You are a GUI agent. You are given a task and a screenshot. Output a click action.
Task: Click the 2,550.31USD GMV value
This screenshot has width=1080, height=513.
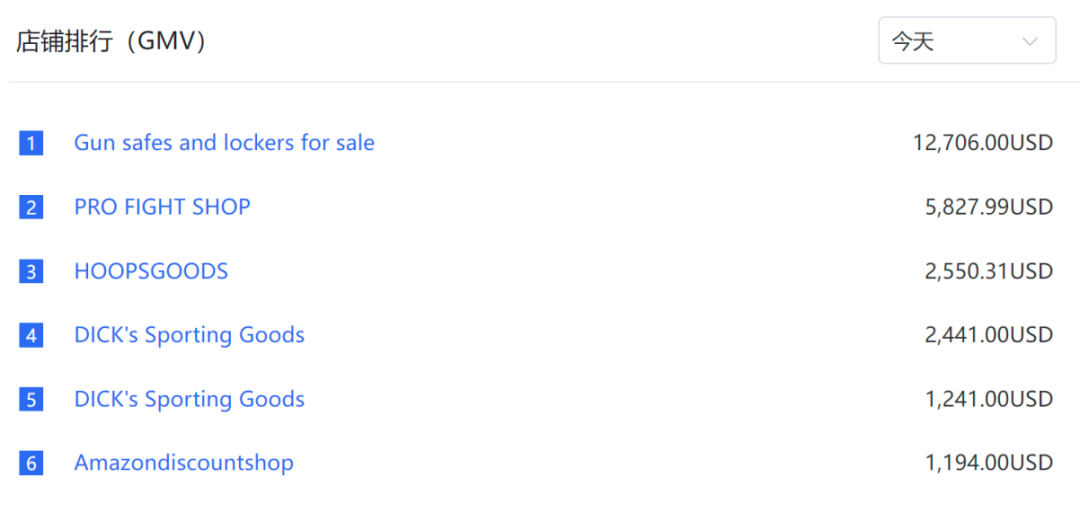(988, 271)
